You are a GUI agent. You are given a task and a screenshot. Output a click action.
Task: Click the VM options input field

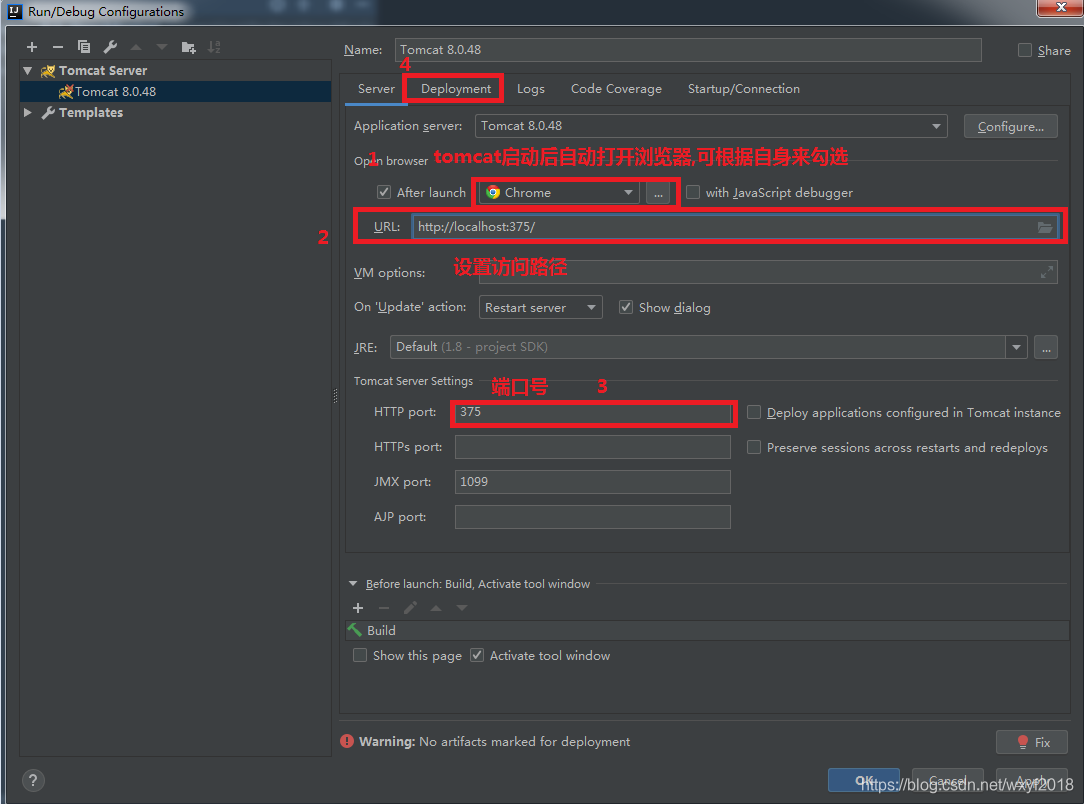click(768, 272)
